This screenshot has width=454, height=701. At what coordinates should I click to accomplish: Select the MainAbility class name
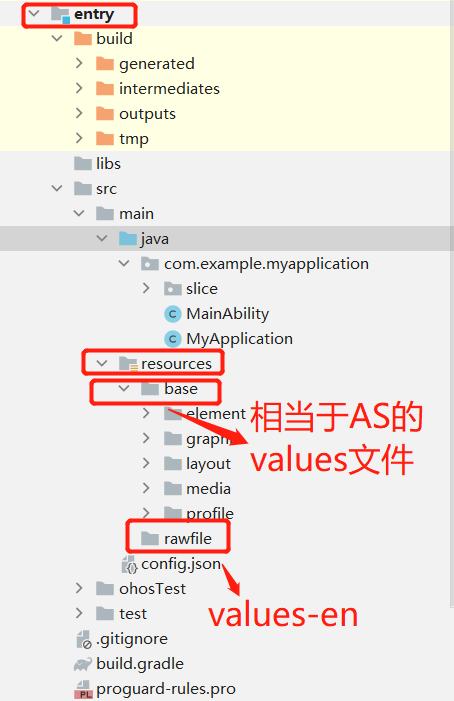pyautogui.click(x=227, y=314)
